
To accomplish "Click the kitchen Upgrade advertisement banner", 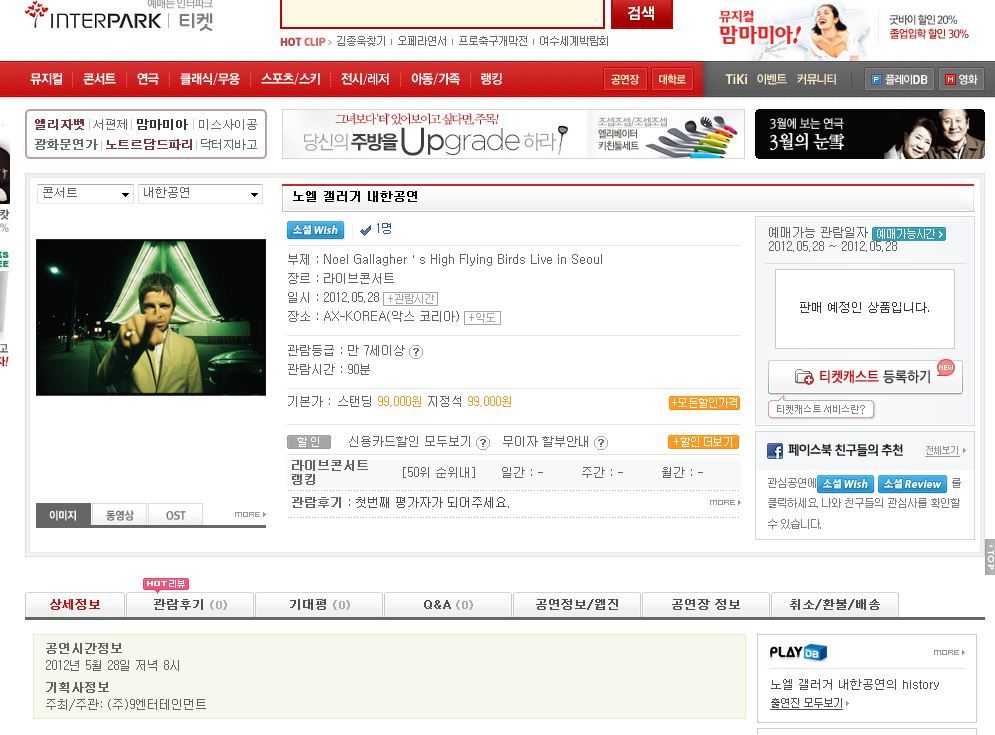I will tap(513, 134).
